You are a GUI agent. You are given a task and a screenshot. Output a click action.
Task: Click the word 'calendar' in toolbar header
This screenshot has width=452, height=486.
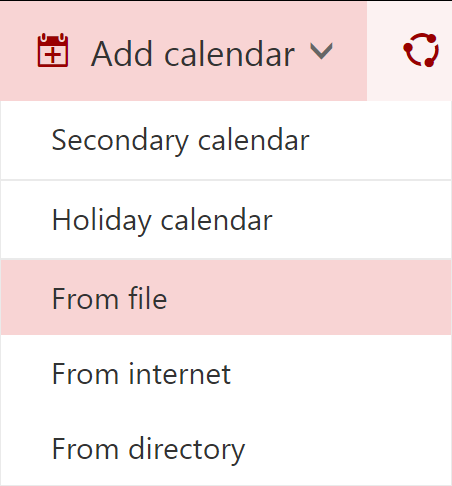point(230,54)
